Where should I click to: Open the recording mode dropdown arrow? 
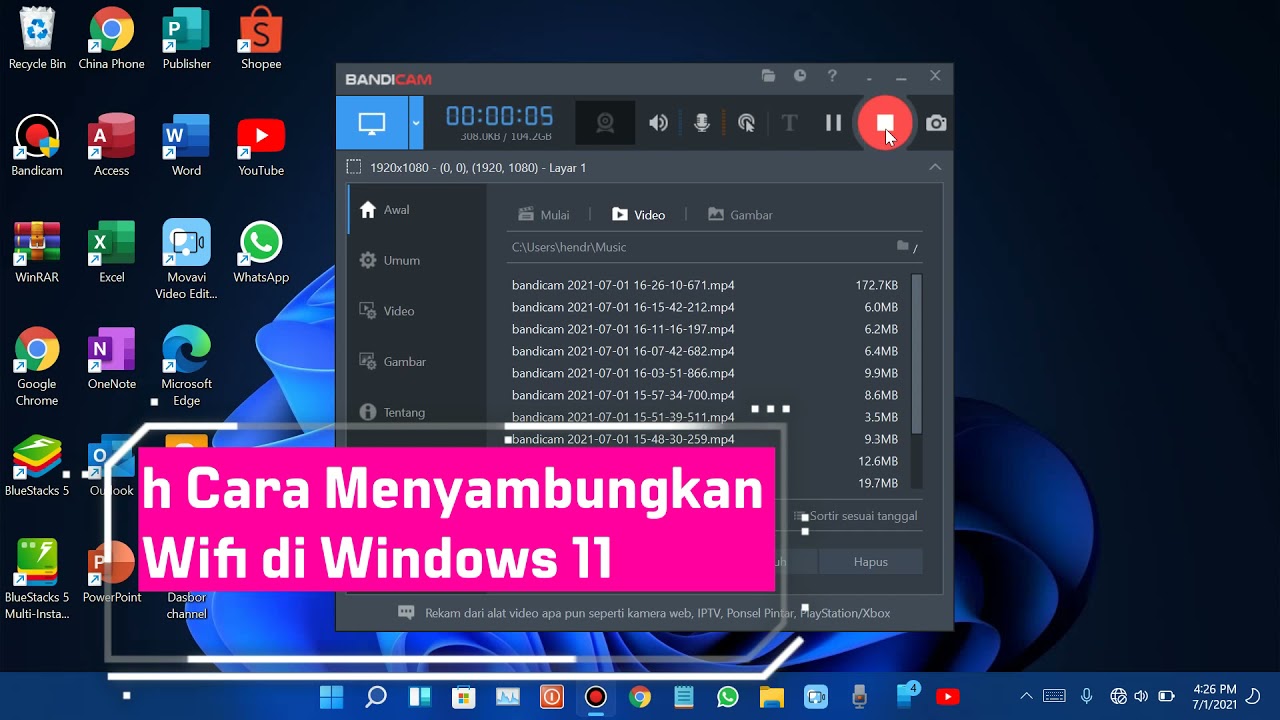coord(416,123)
